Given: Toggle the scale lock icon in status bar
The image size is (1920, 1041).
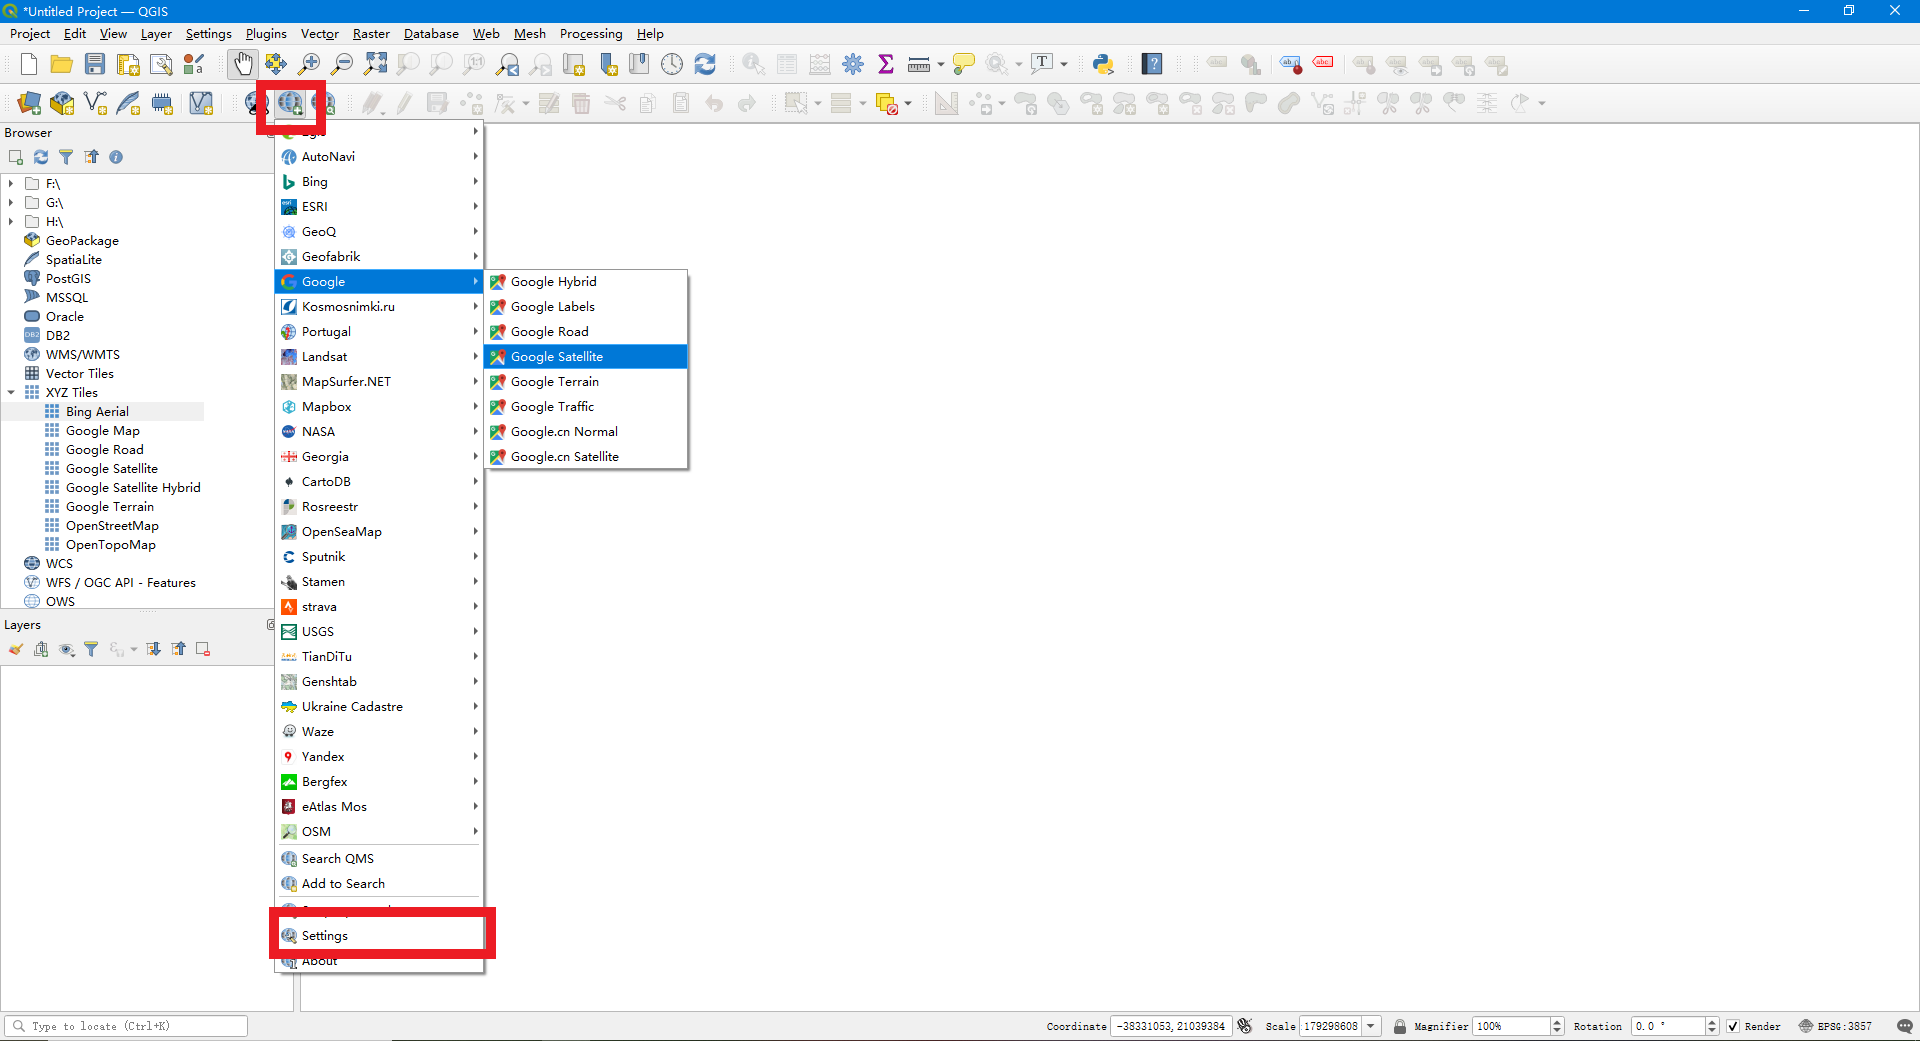Looking at the screenshot, I should click(x=1399, y=1027).
